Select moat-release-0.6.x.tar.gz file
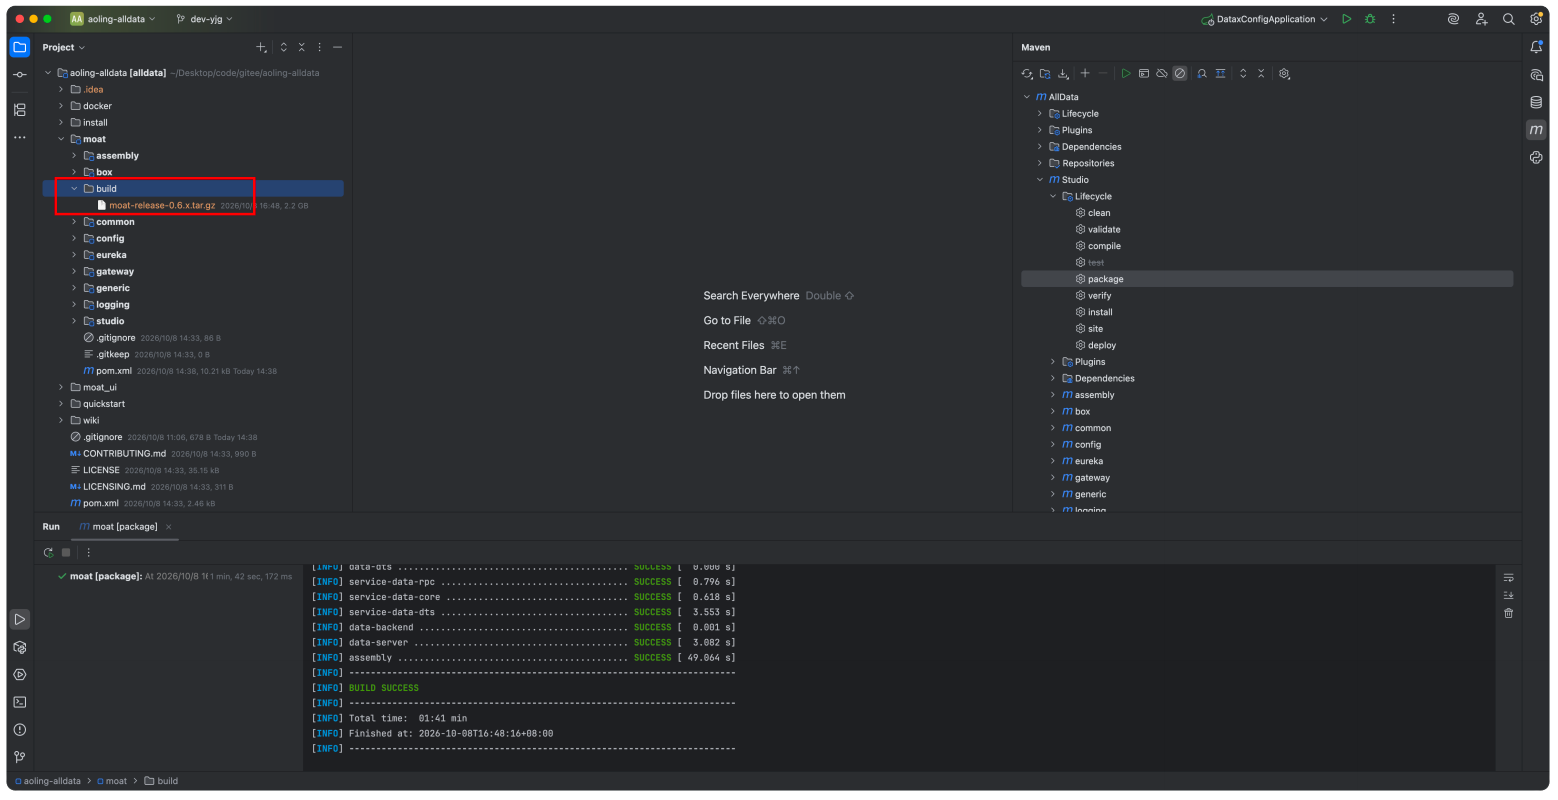This screenshot has width=1558, height=800. click(x=162, y=205)
